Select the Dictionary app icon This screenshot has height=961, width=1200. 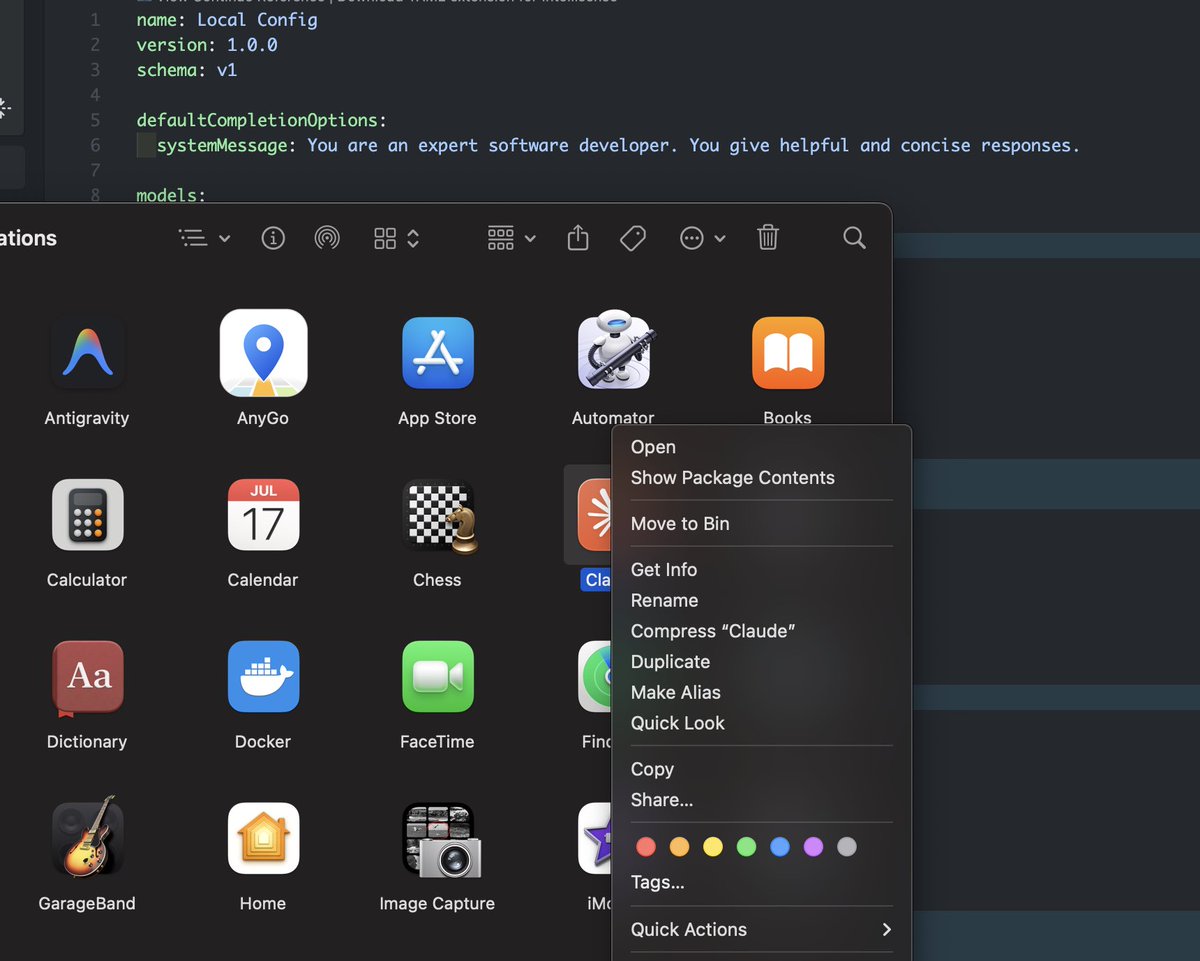tap(87, 678)
